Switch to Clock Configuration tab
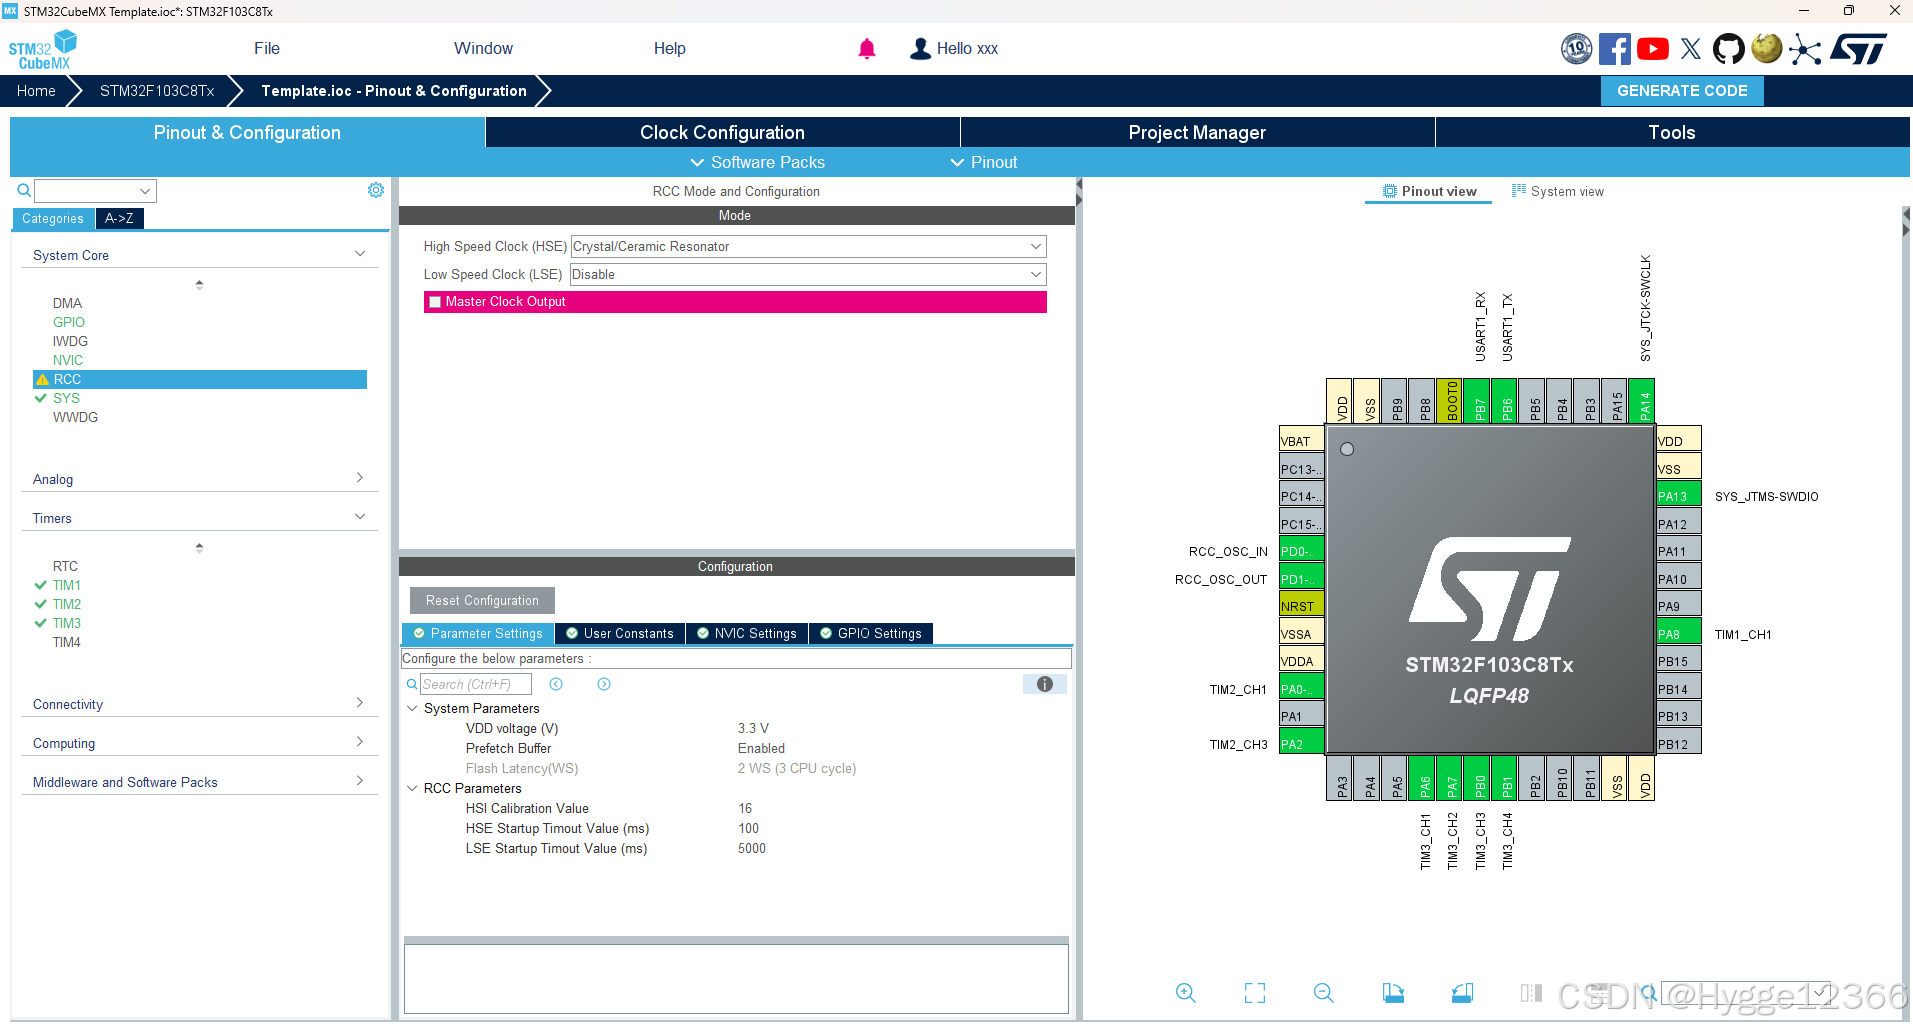 pos(722,132)
